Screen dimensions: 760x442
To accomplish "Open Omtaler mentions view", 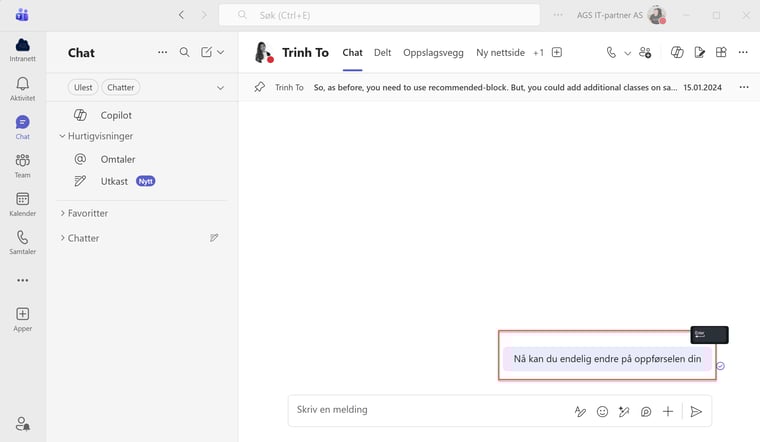I will point(117,159).
